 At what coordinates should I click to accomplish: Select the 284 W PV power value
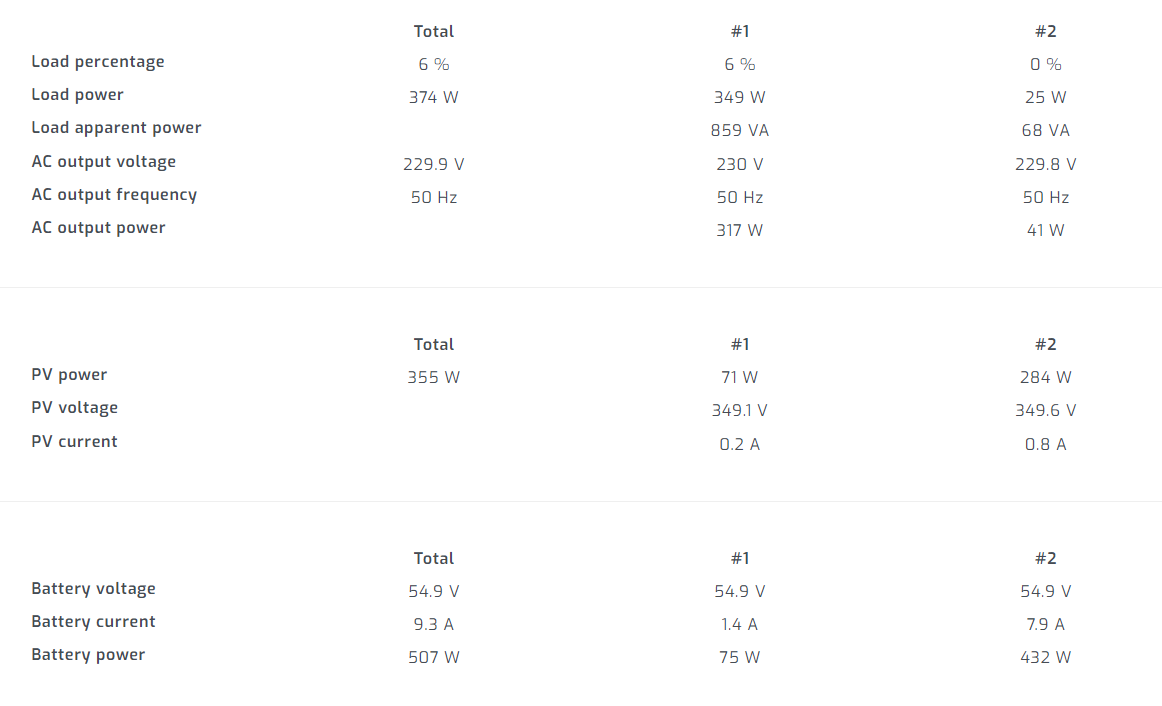tap(1046, 378)
